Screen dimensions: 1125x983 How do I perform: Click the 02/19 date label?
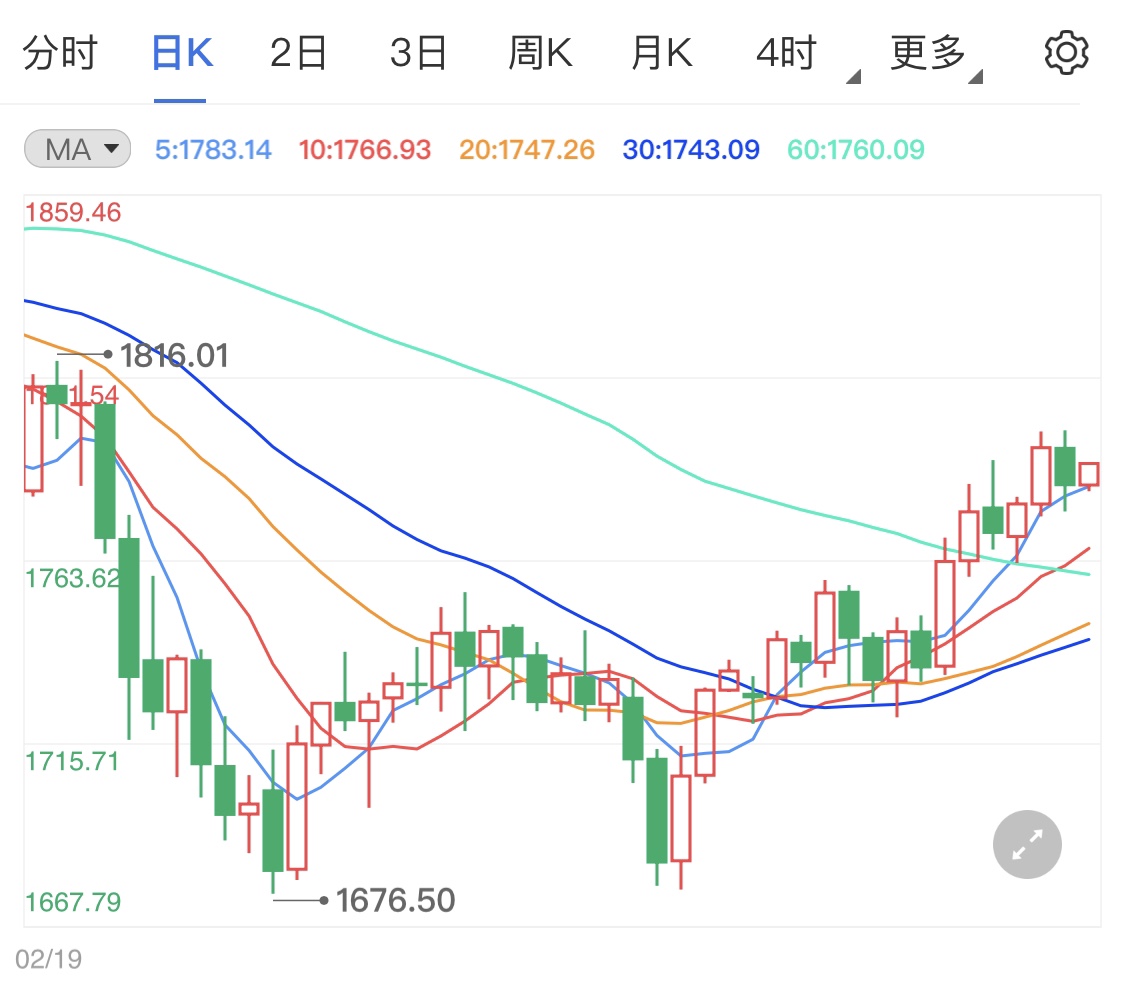click(48, 959)
